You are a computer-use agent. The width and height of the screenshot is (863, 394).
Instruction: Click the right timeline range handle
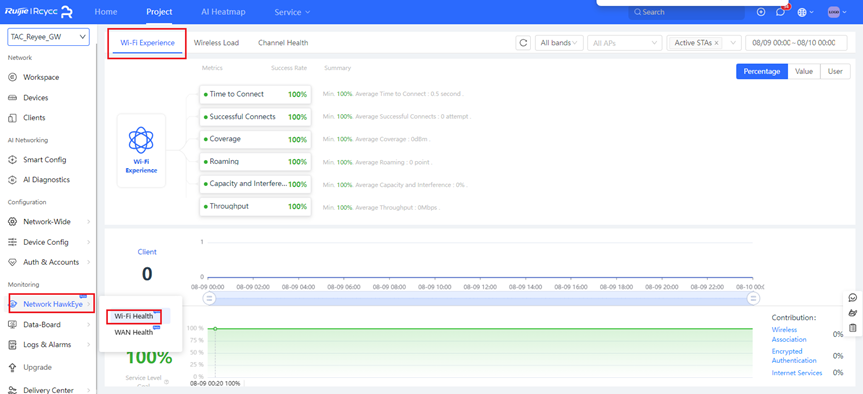coord(753,298)
